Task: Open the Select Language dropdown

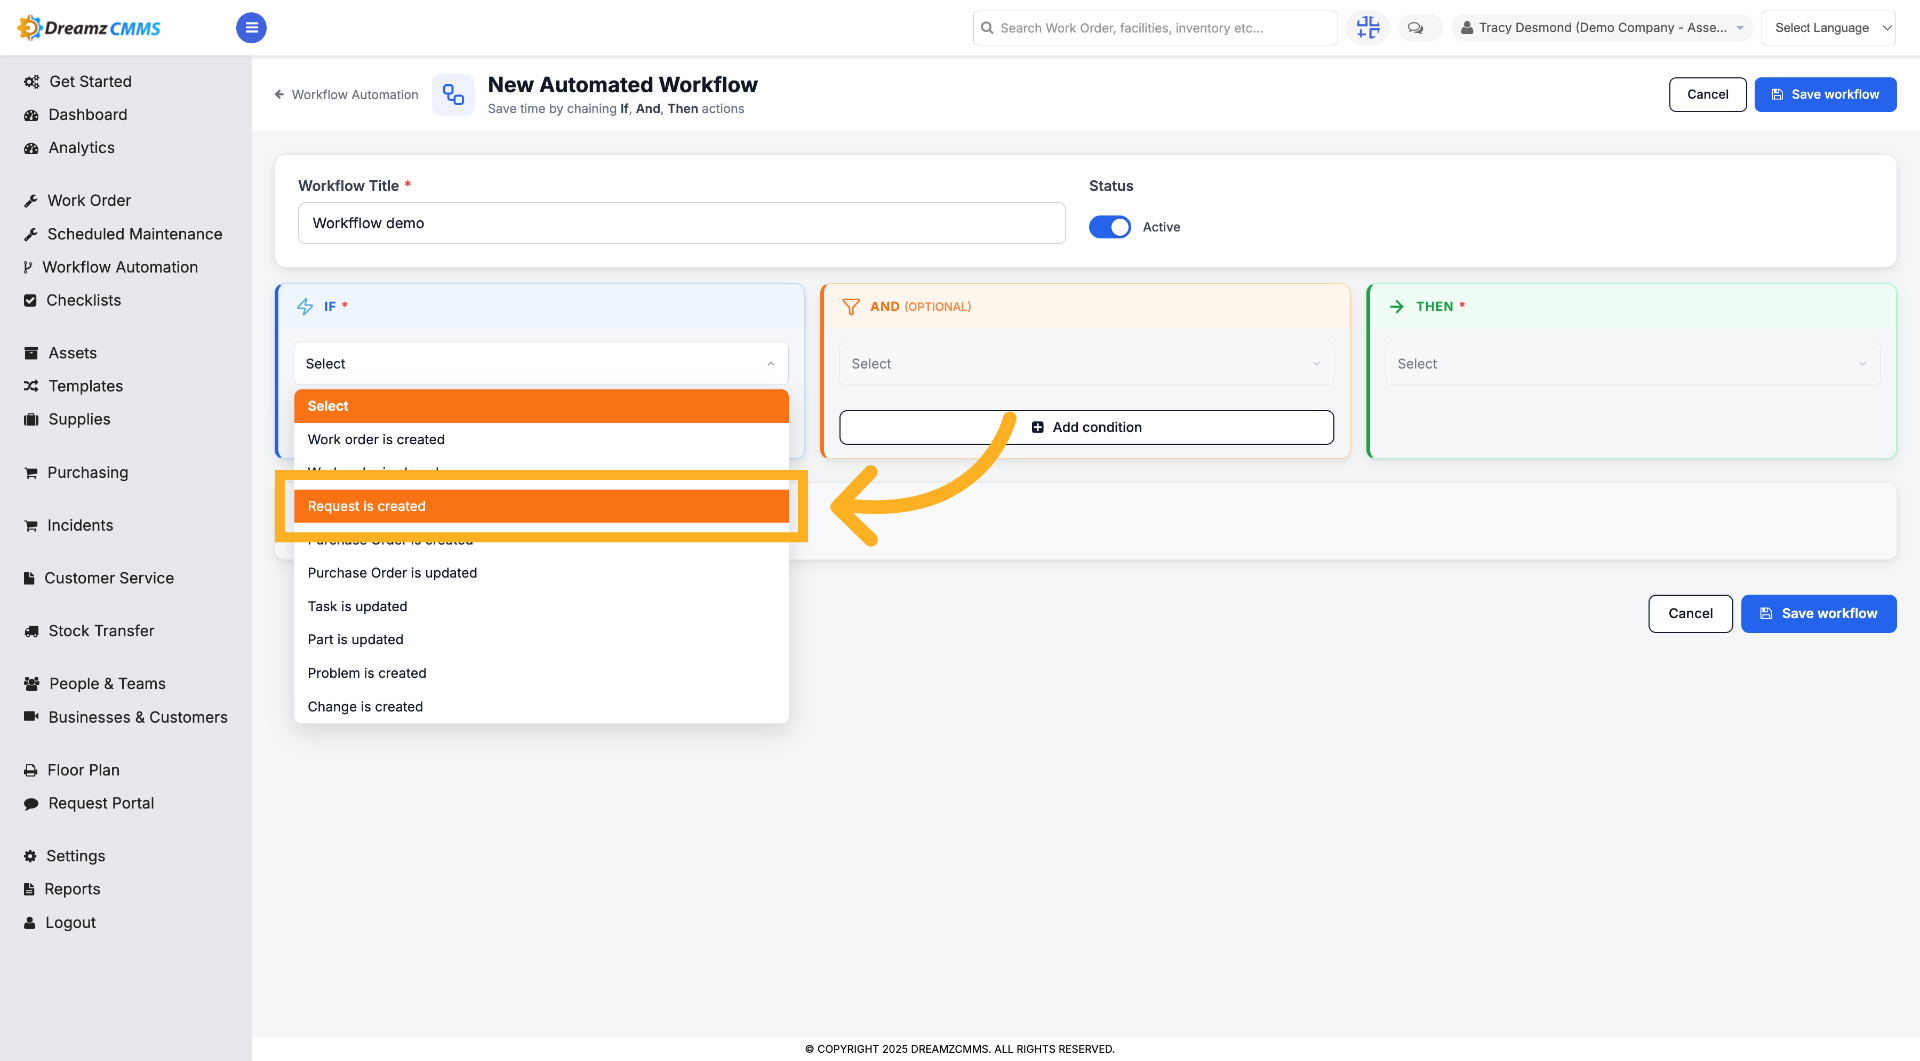Action: 1828,28
